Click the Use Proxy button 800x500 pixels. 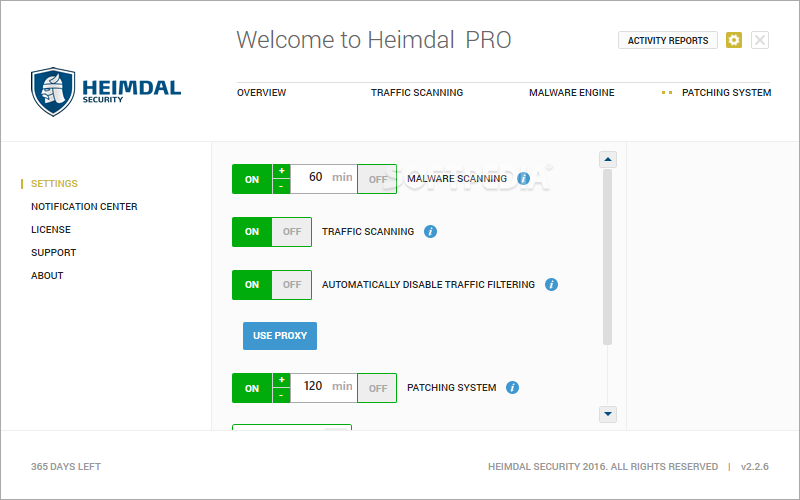[280, 336]
